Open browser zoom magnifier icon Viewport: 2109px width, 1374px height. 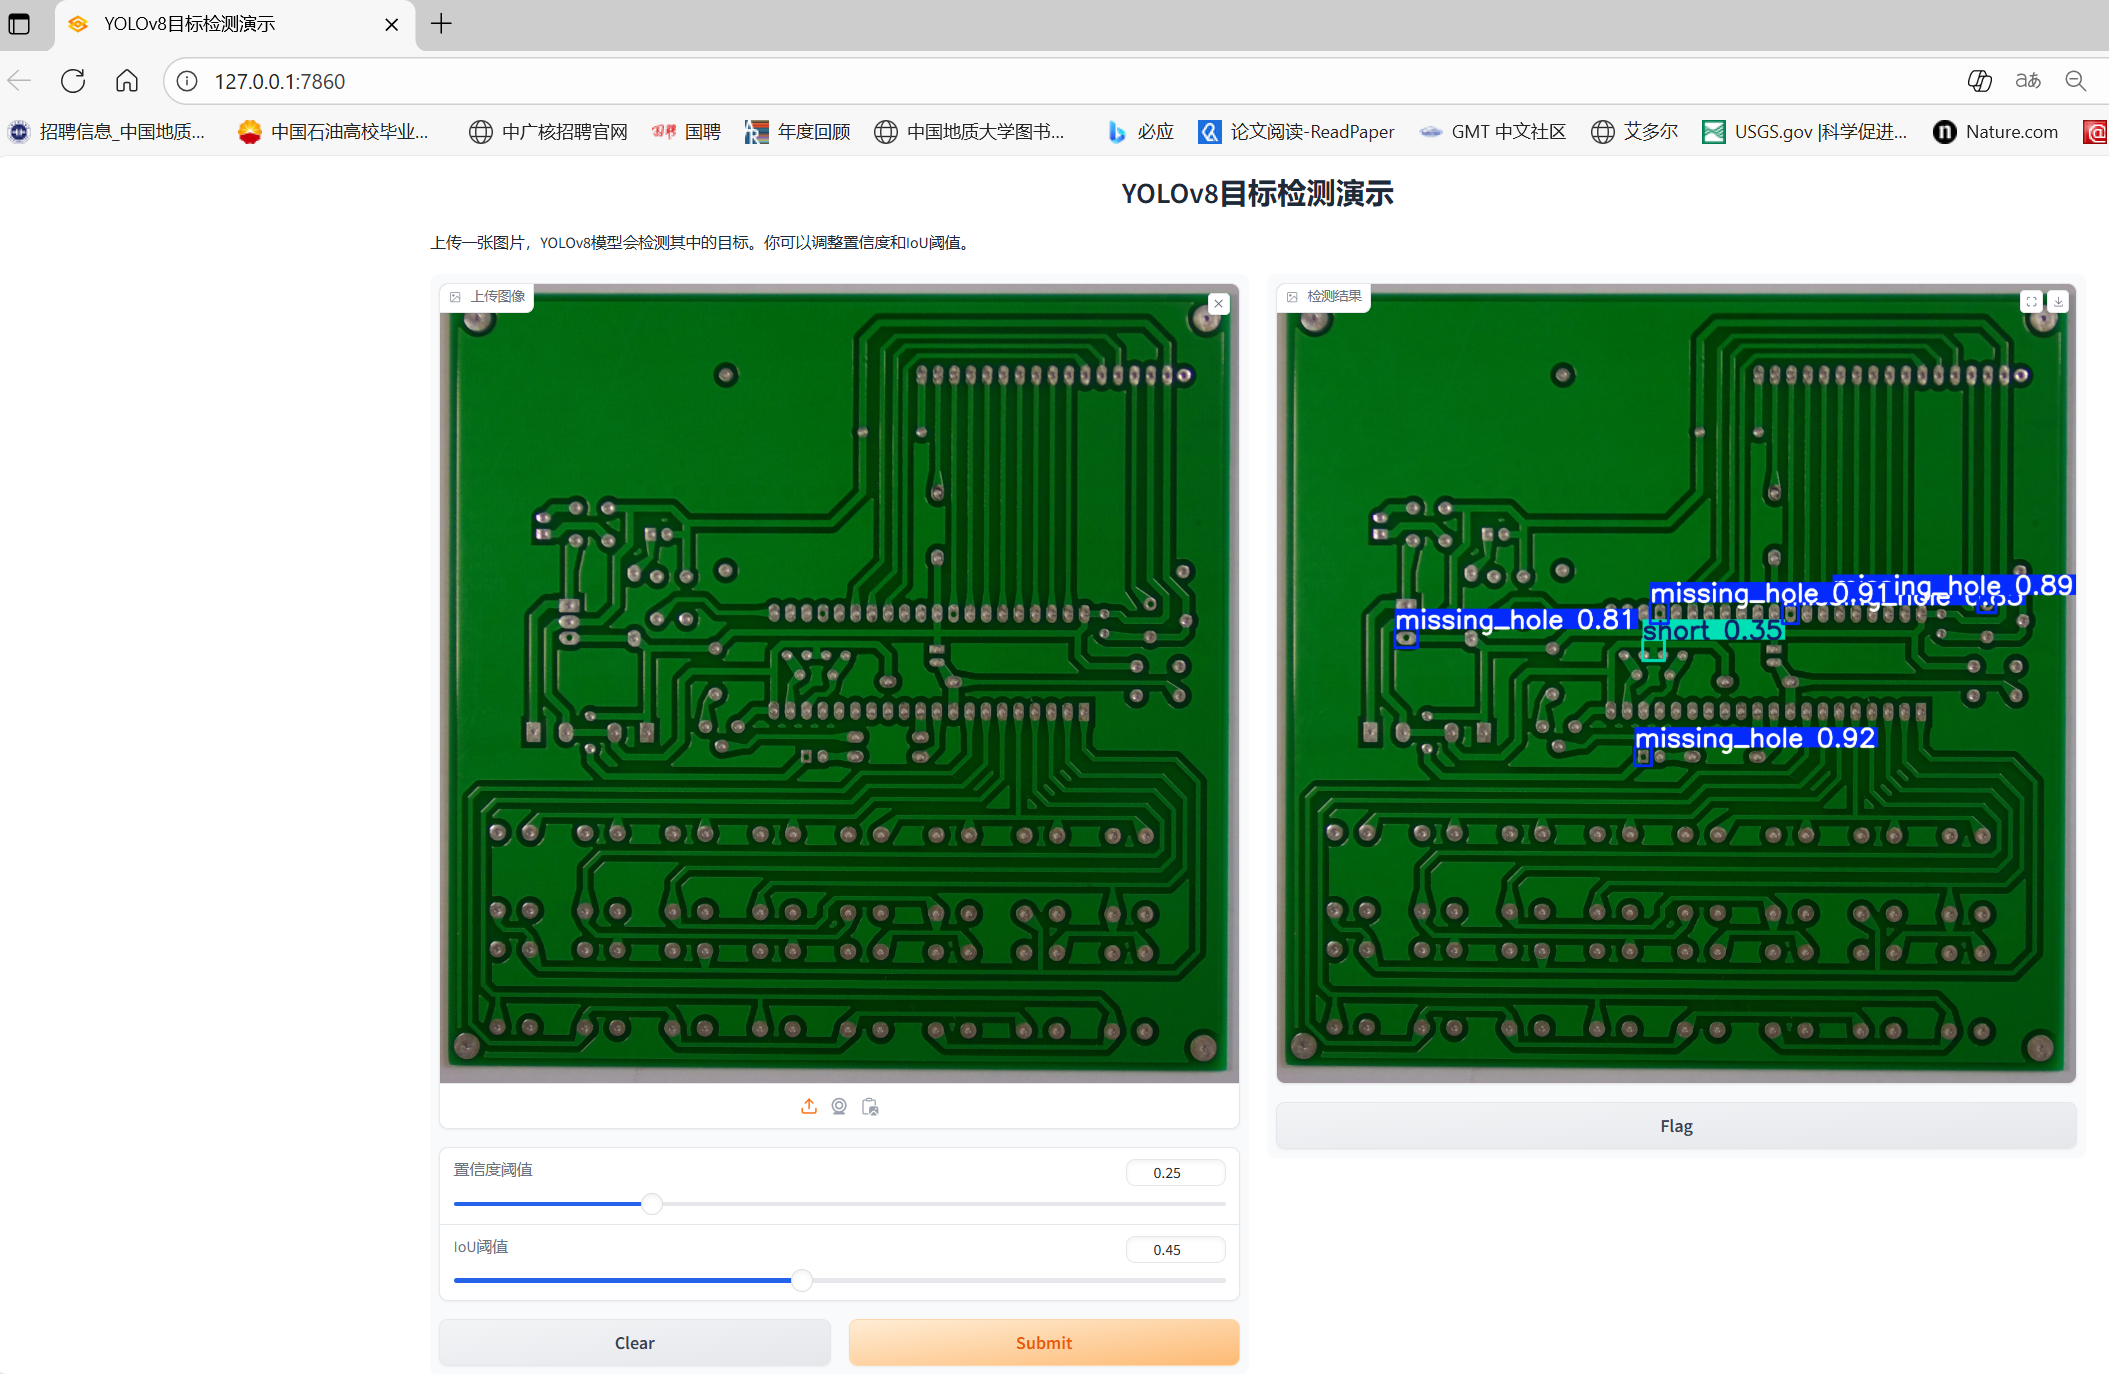coord(2076,81)
